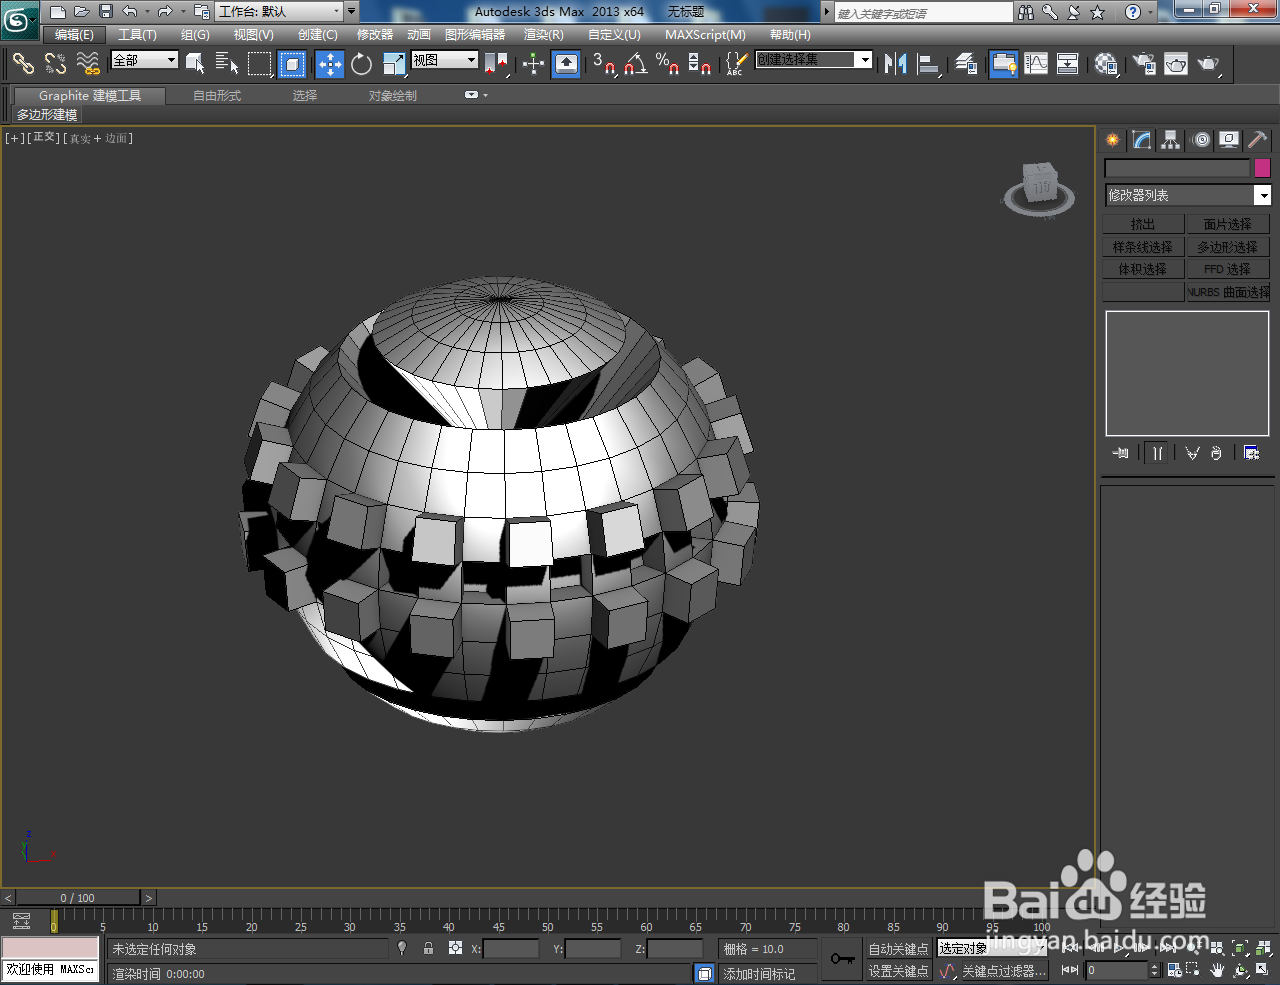This screenshot has height=985, width=1280.
Task: Open the Hierarchy command panel
Action: (1170, 140)
